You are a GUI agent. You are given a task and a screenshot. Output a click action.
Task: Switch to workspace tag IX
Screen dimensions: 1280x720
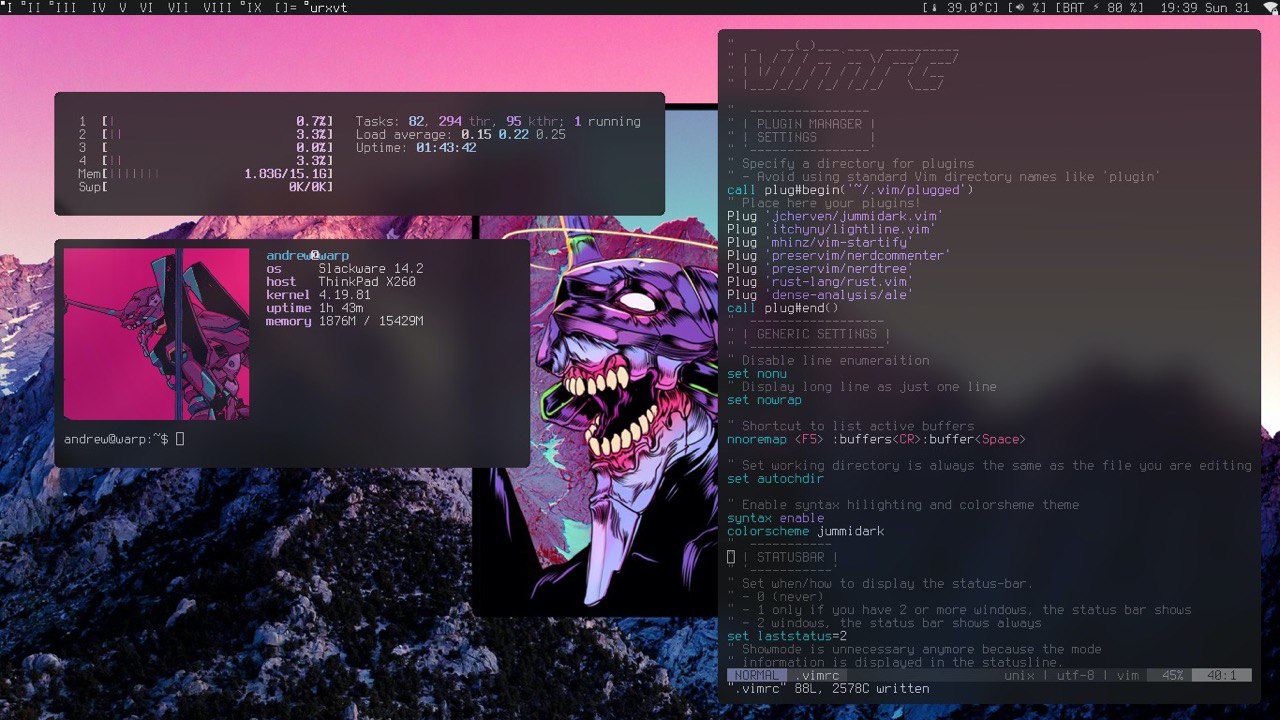click(x=252, y=7)
